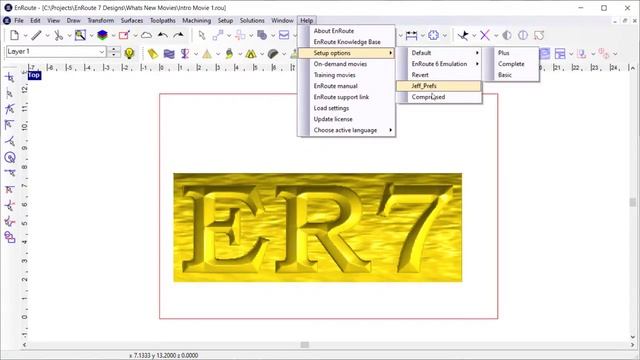
Task: Activate the zoom window magnifier tool
Action: 80,36
